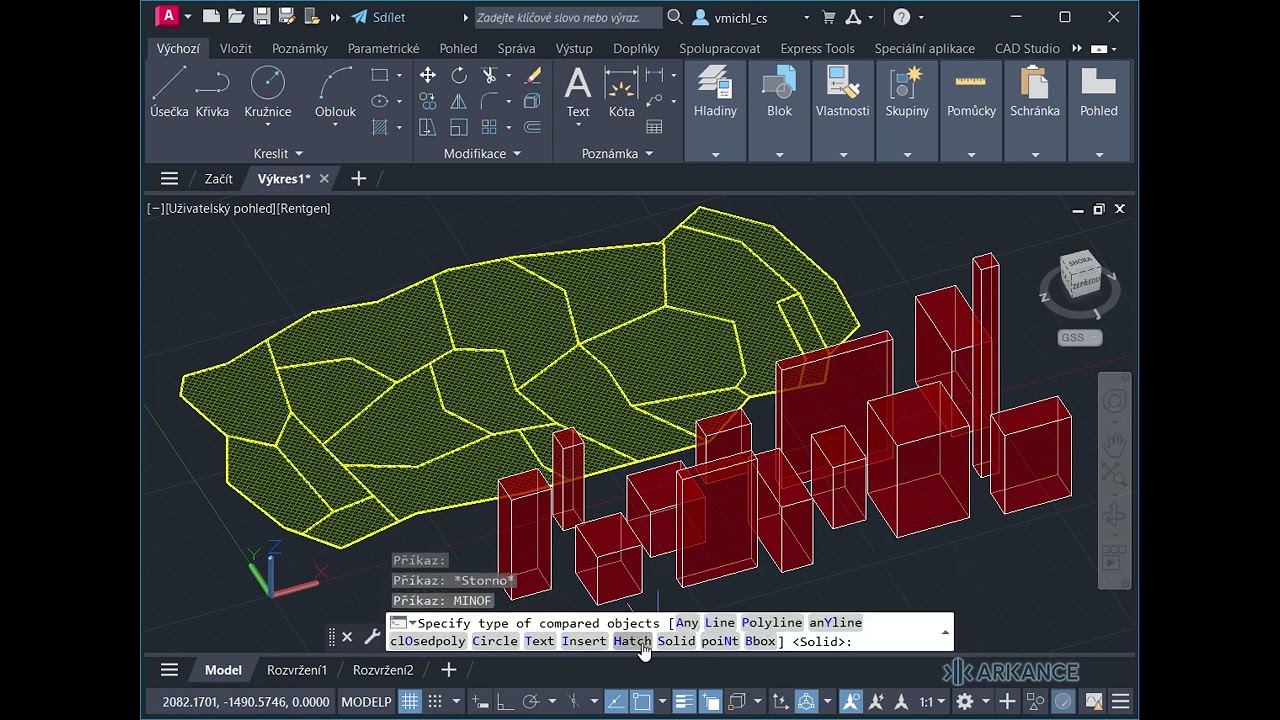Activate the Trim scissors tool
1280x720 pixels.
[490, 75]
